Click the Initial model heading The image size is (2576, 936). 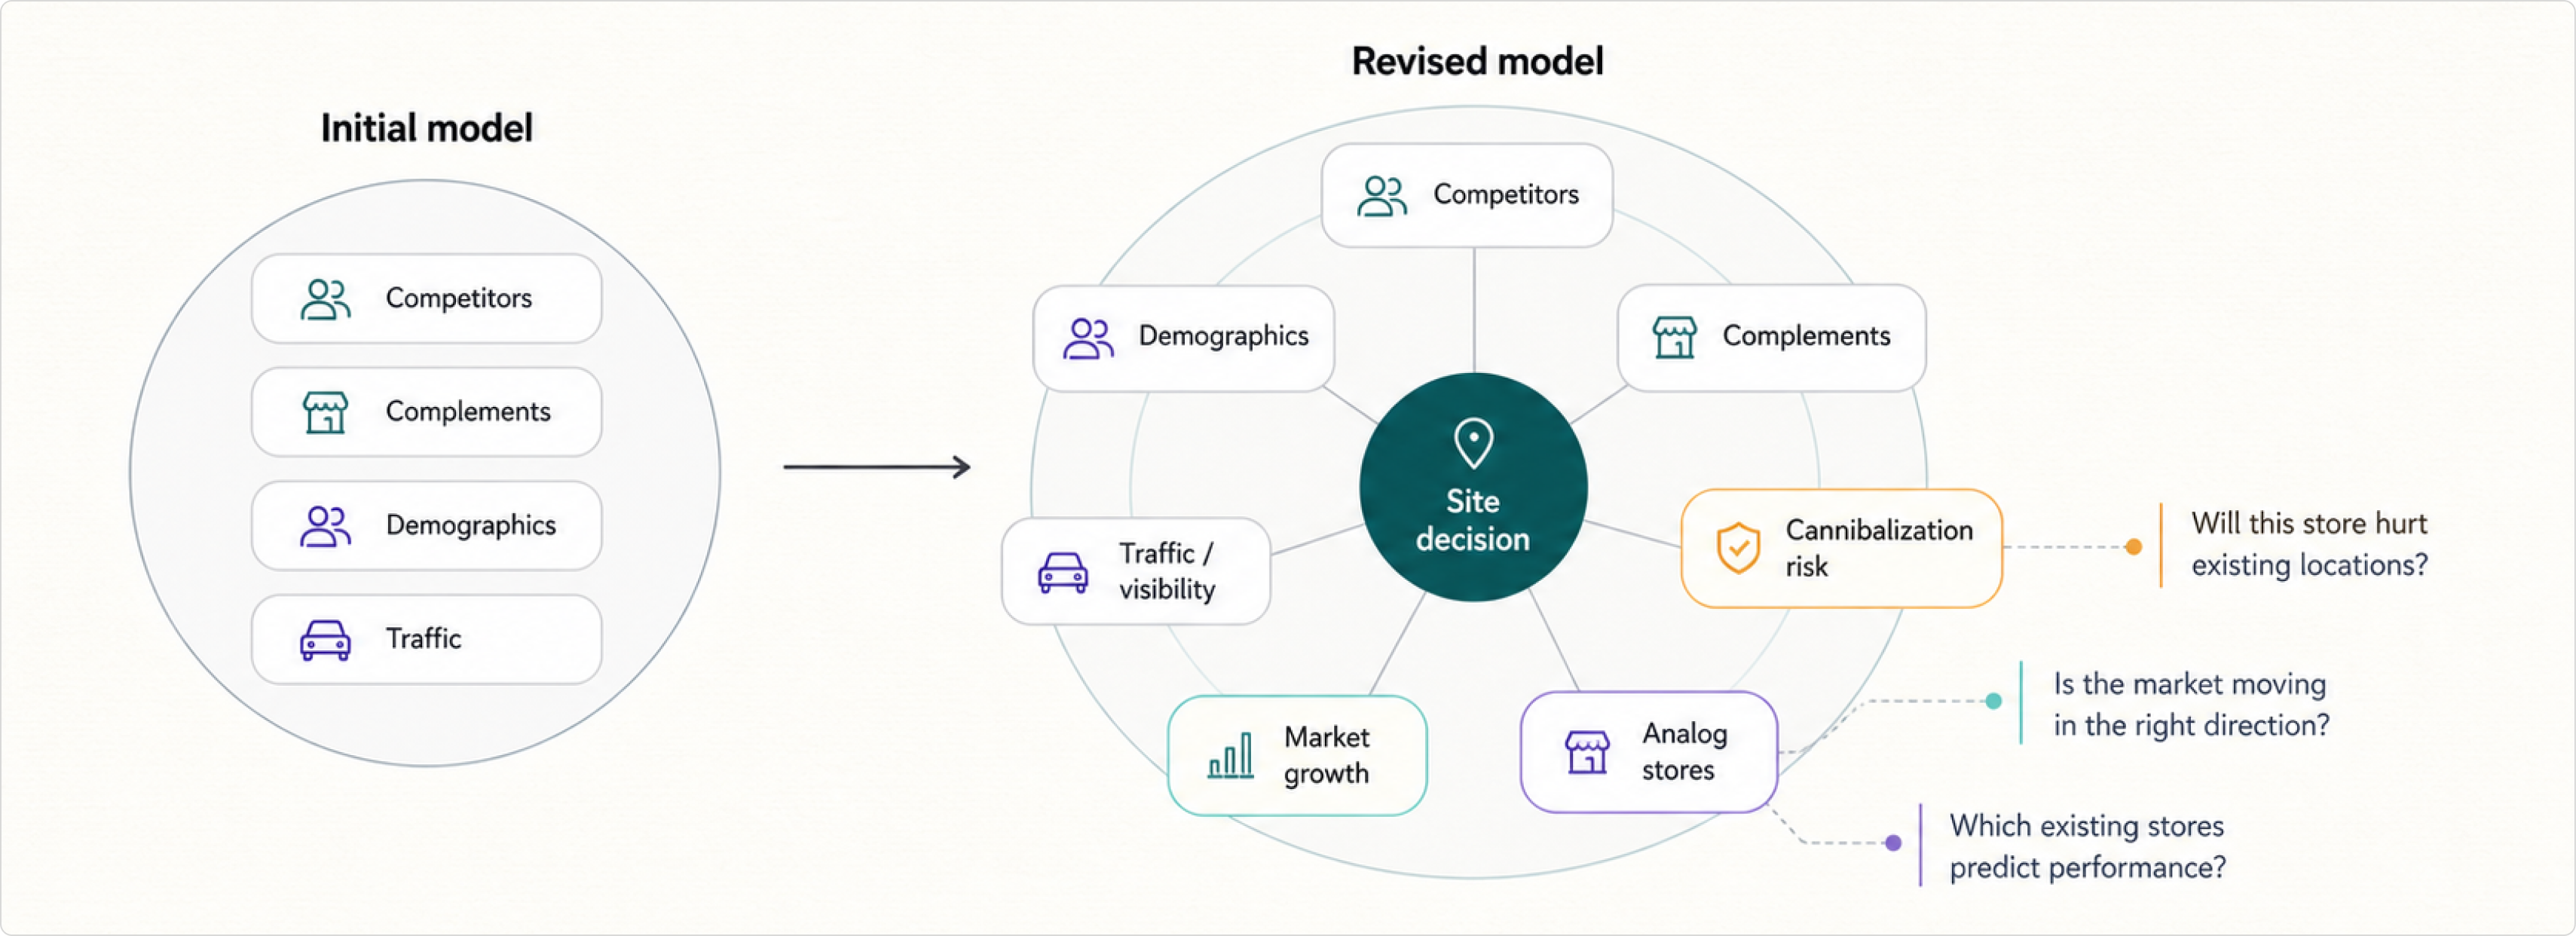coord(427,128)
